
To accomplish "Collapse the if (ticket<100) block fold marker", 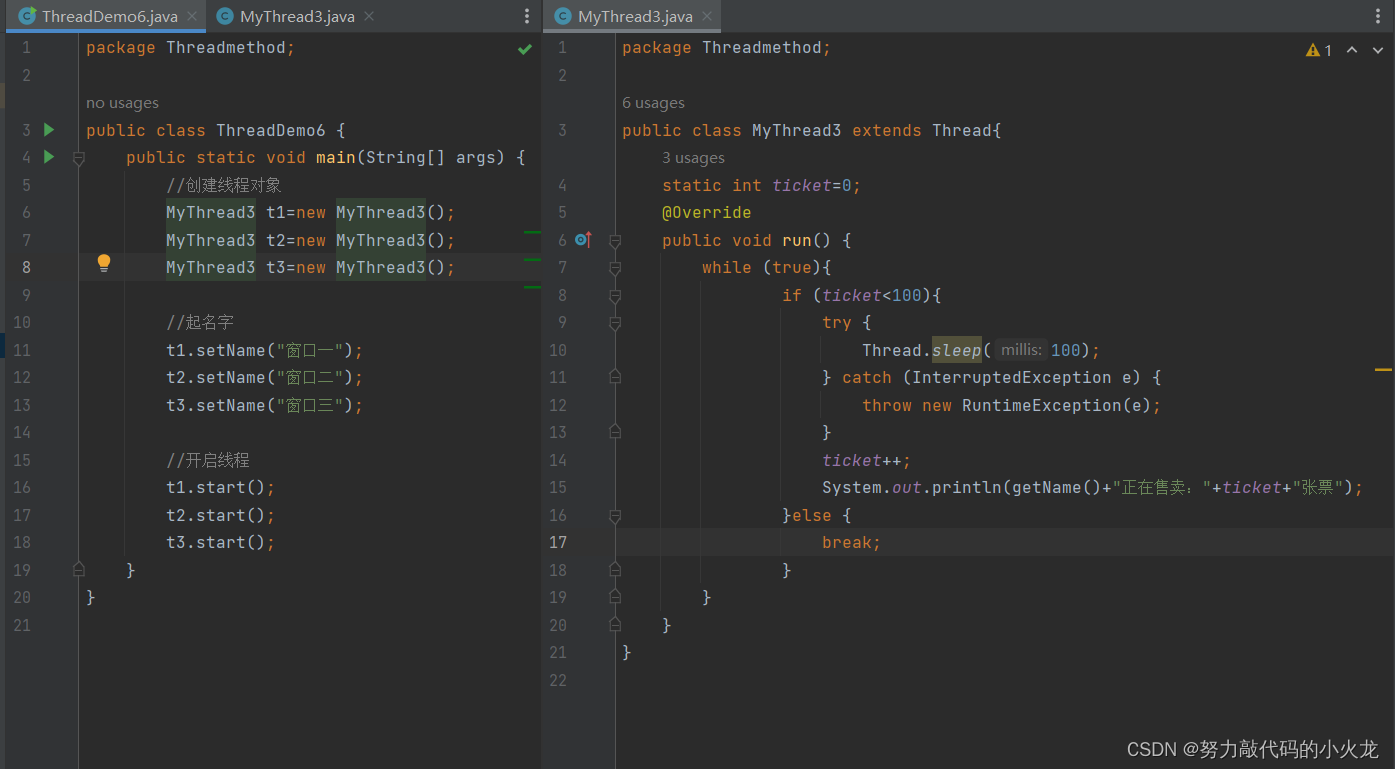I will click(x=615, y=296).
